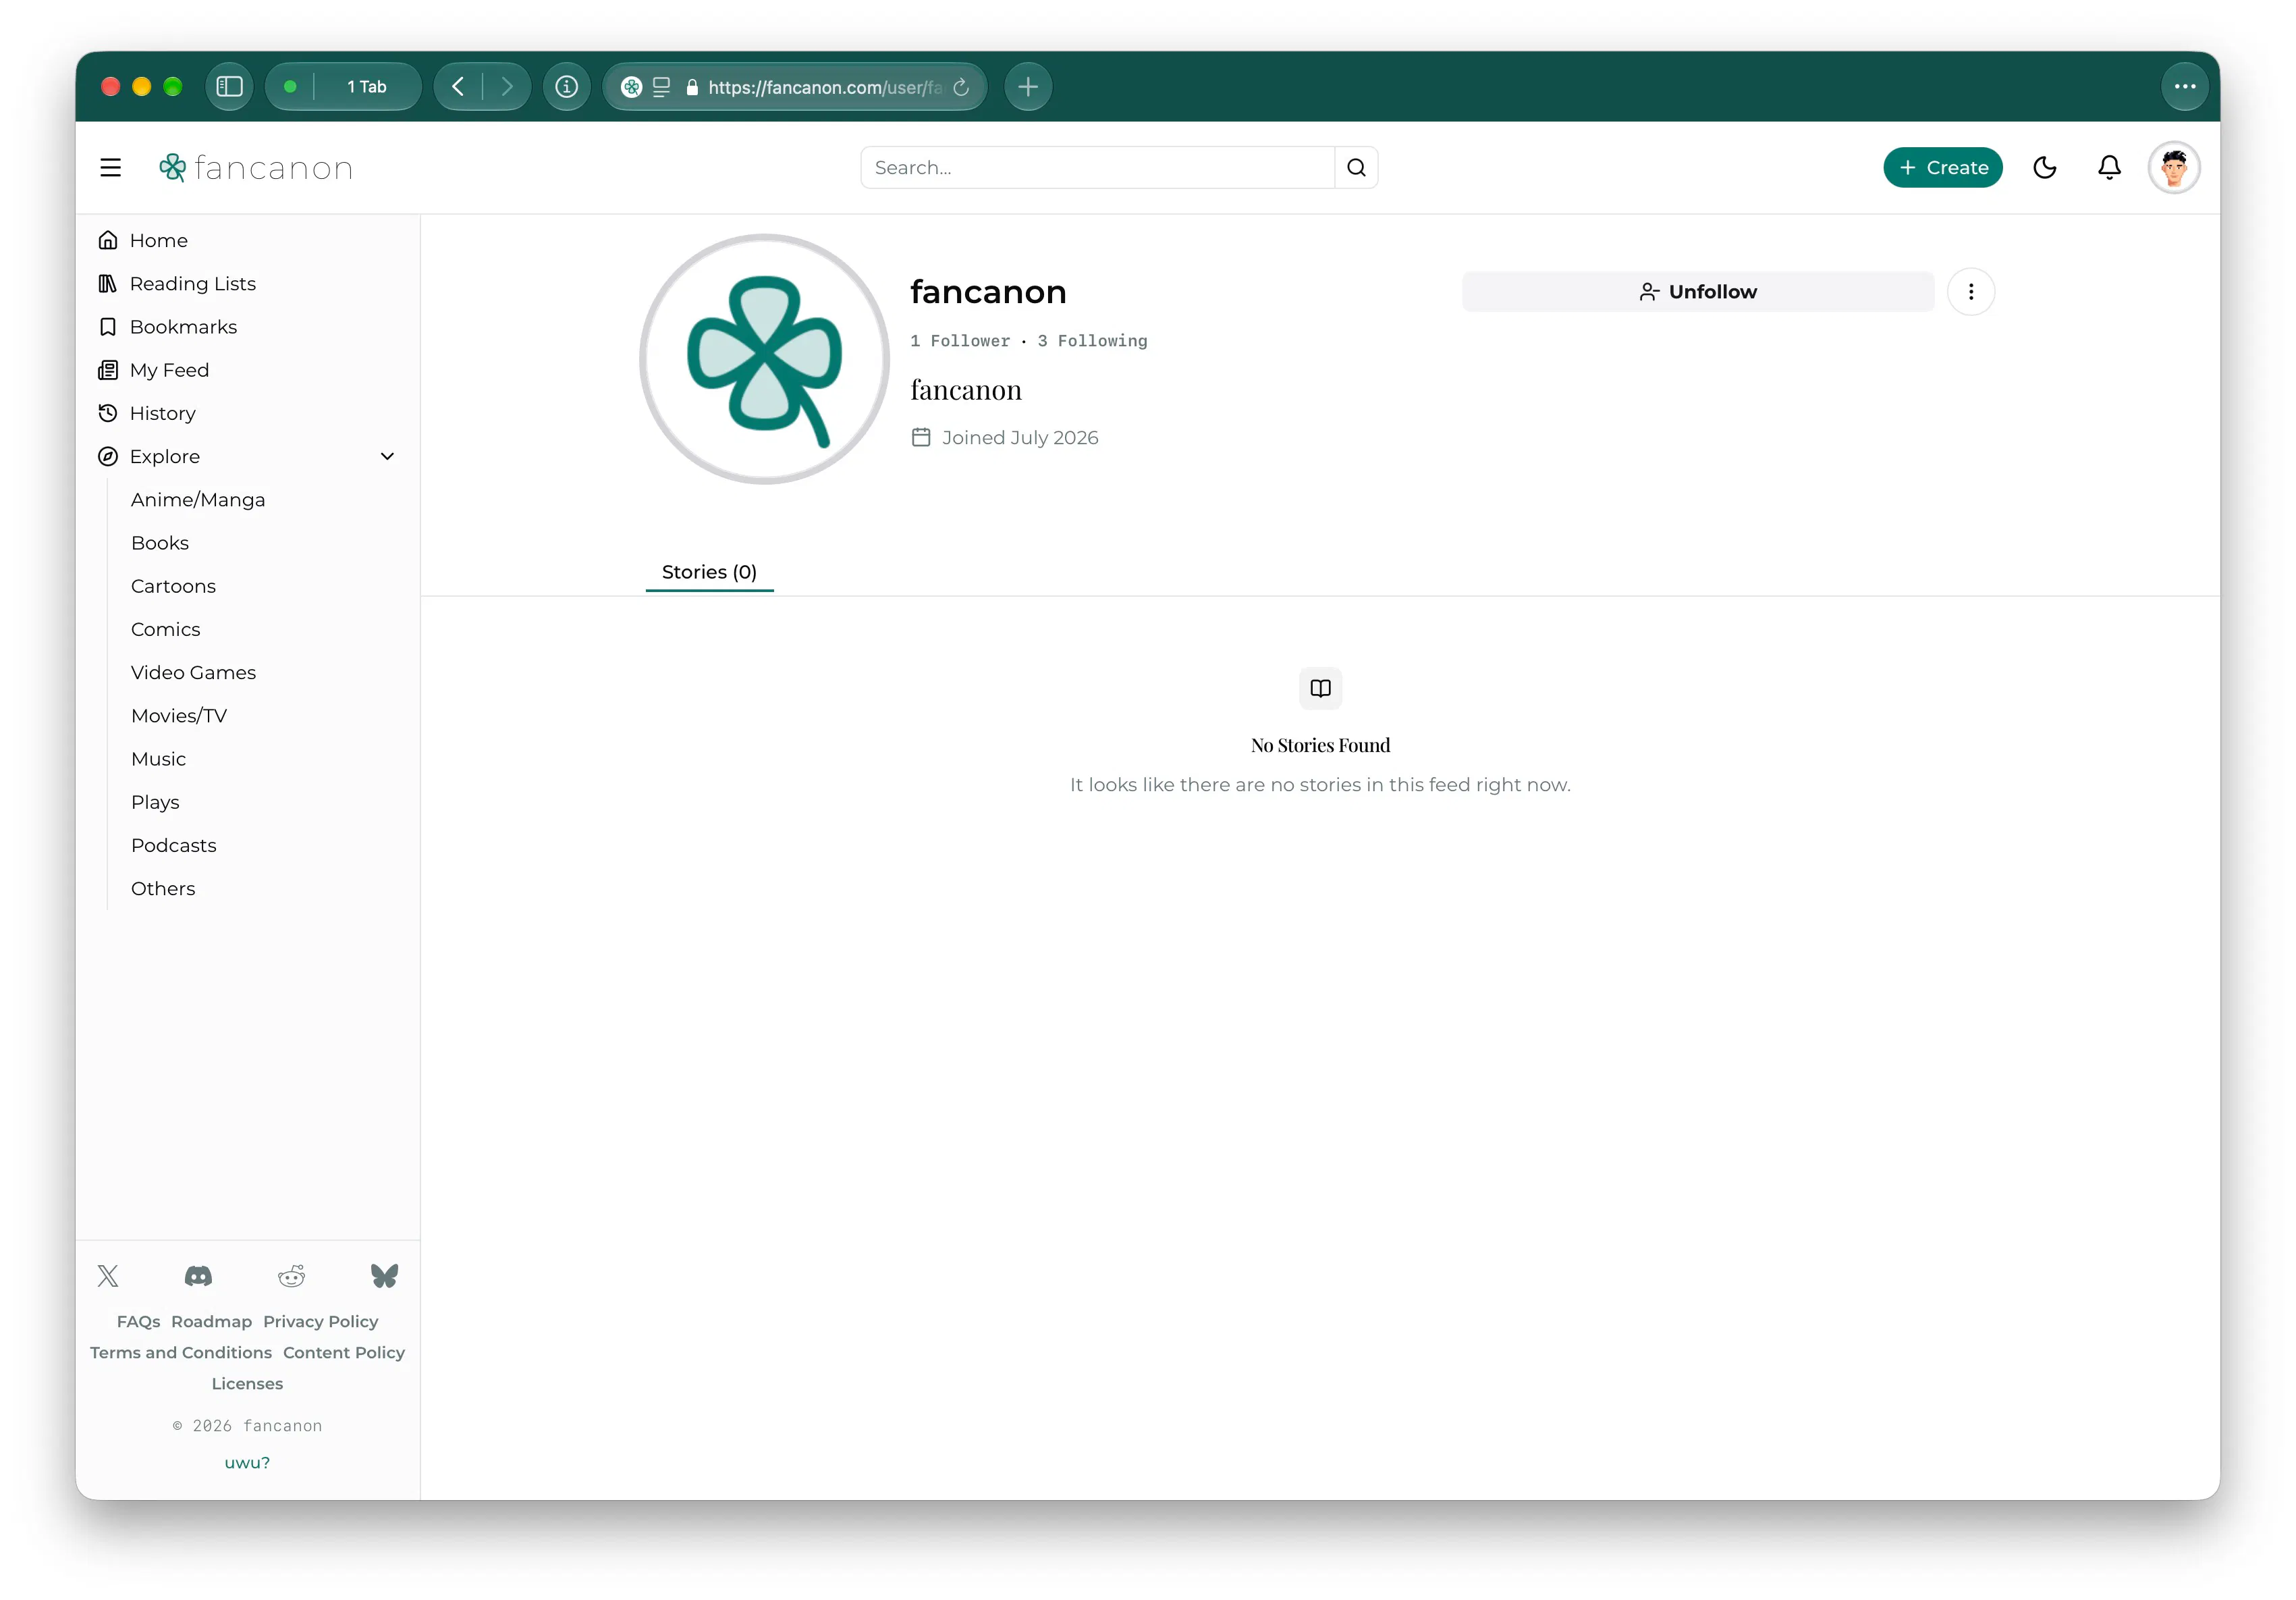Select the Stories (0) tab
Image resolution: width=2296 pixels, height=1600 pixels.
click(x=709, y=572)
